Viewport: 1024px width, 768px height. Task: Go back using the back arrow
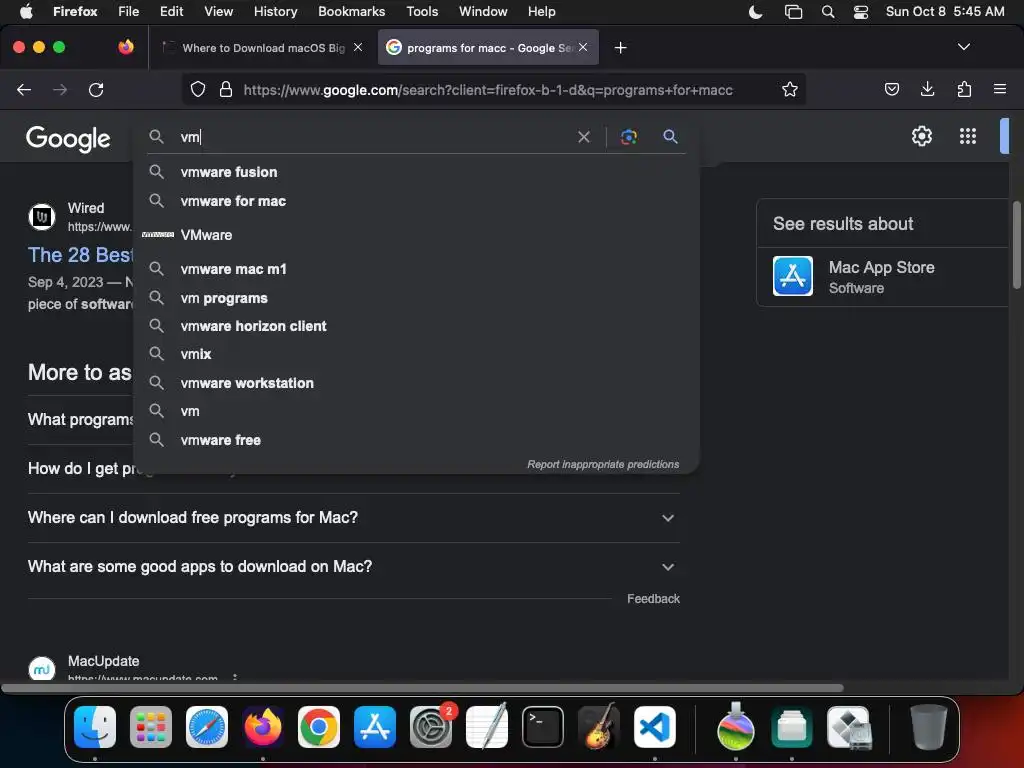click(x=24, y=89)
